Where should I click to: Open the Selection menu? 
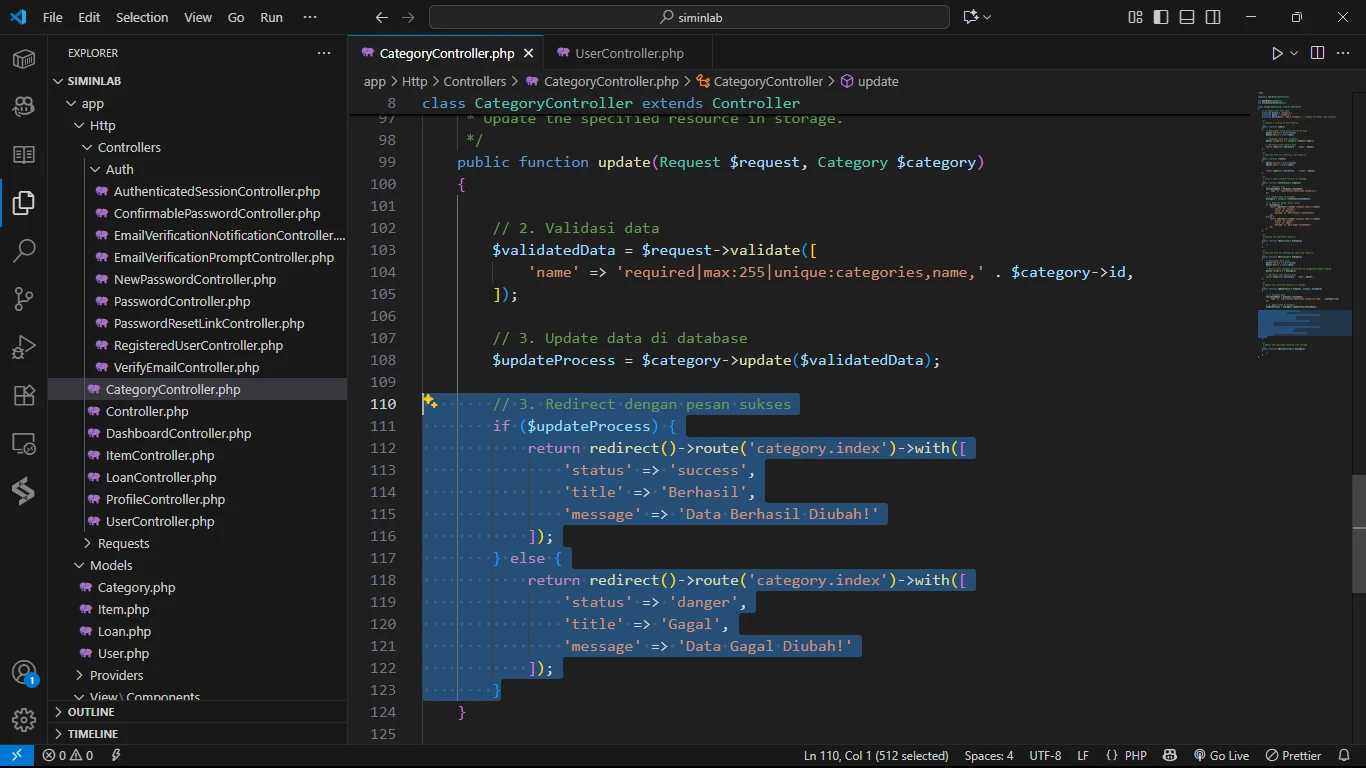[x=142, y=17]
